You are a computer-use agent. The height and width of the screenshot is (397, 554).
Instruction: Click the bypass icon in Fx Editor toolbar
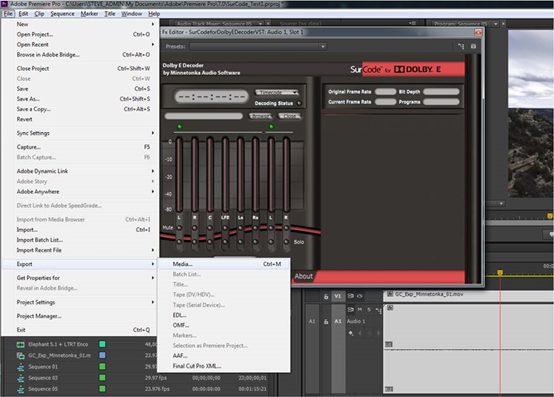pyautogui.click(x=473, y=46)
